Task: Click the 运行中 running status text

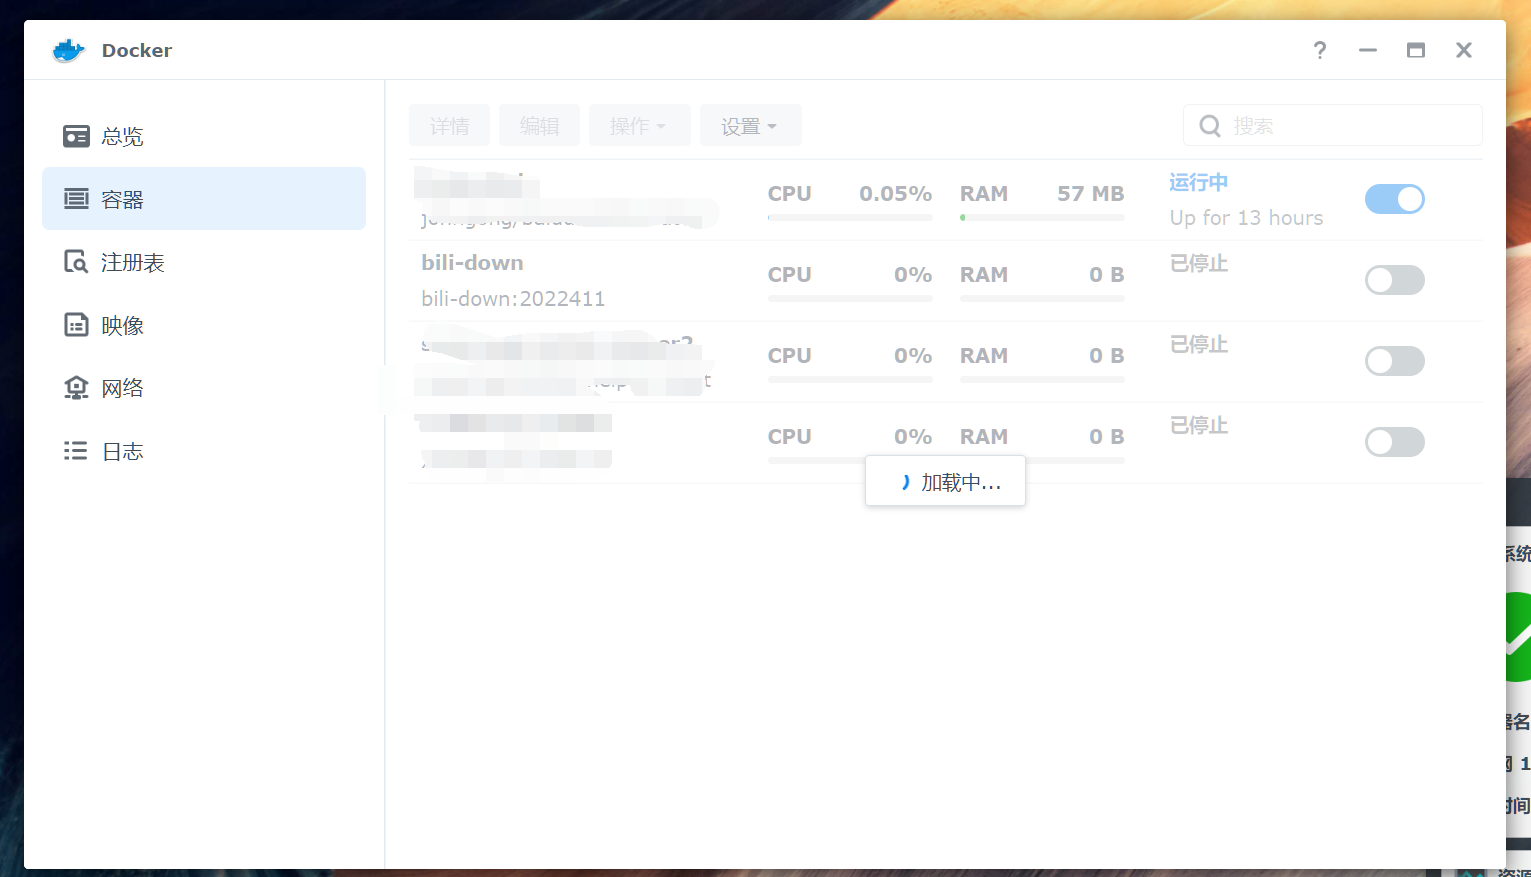Action: pyautogui.click(x=1198, y=182)
